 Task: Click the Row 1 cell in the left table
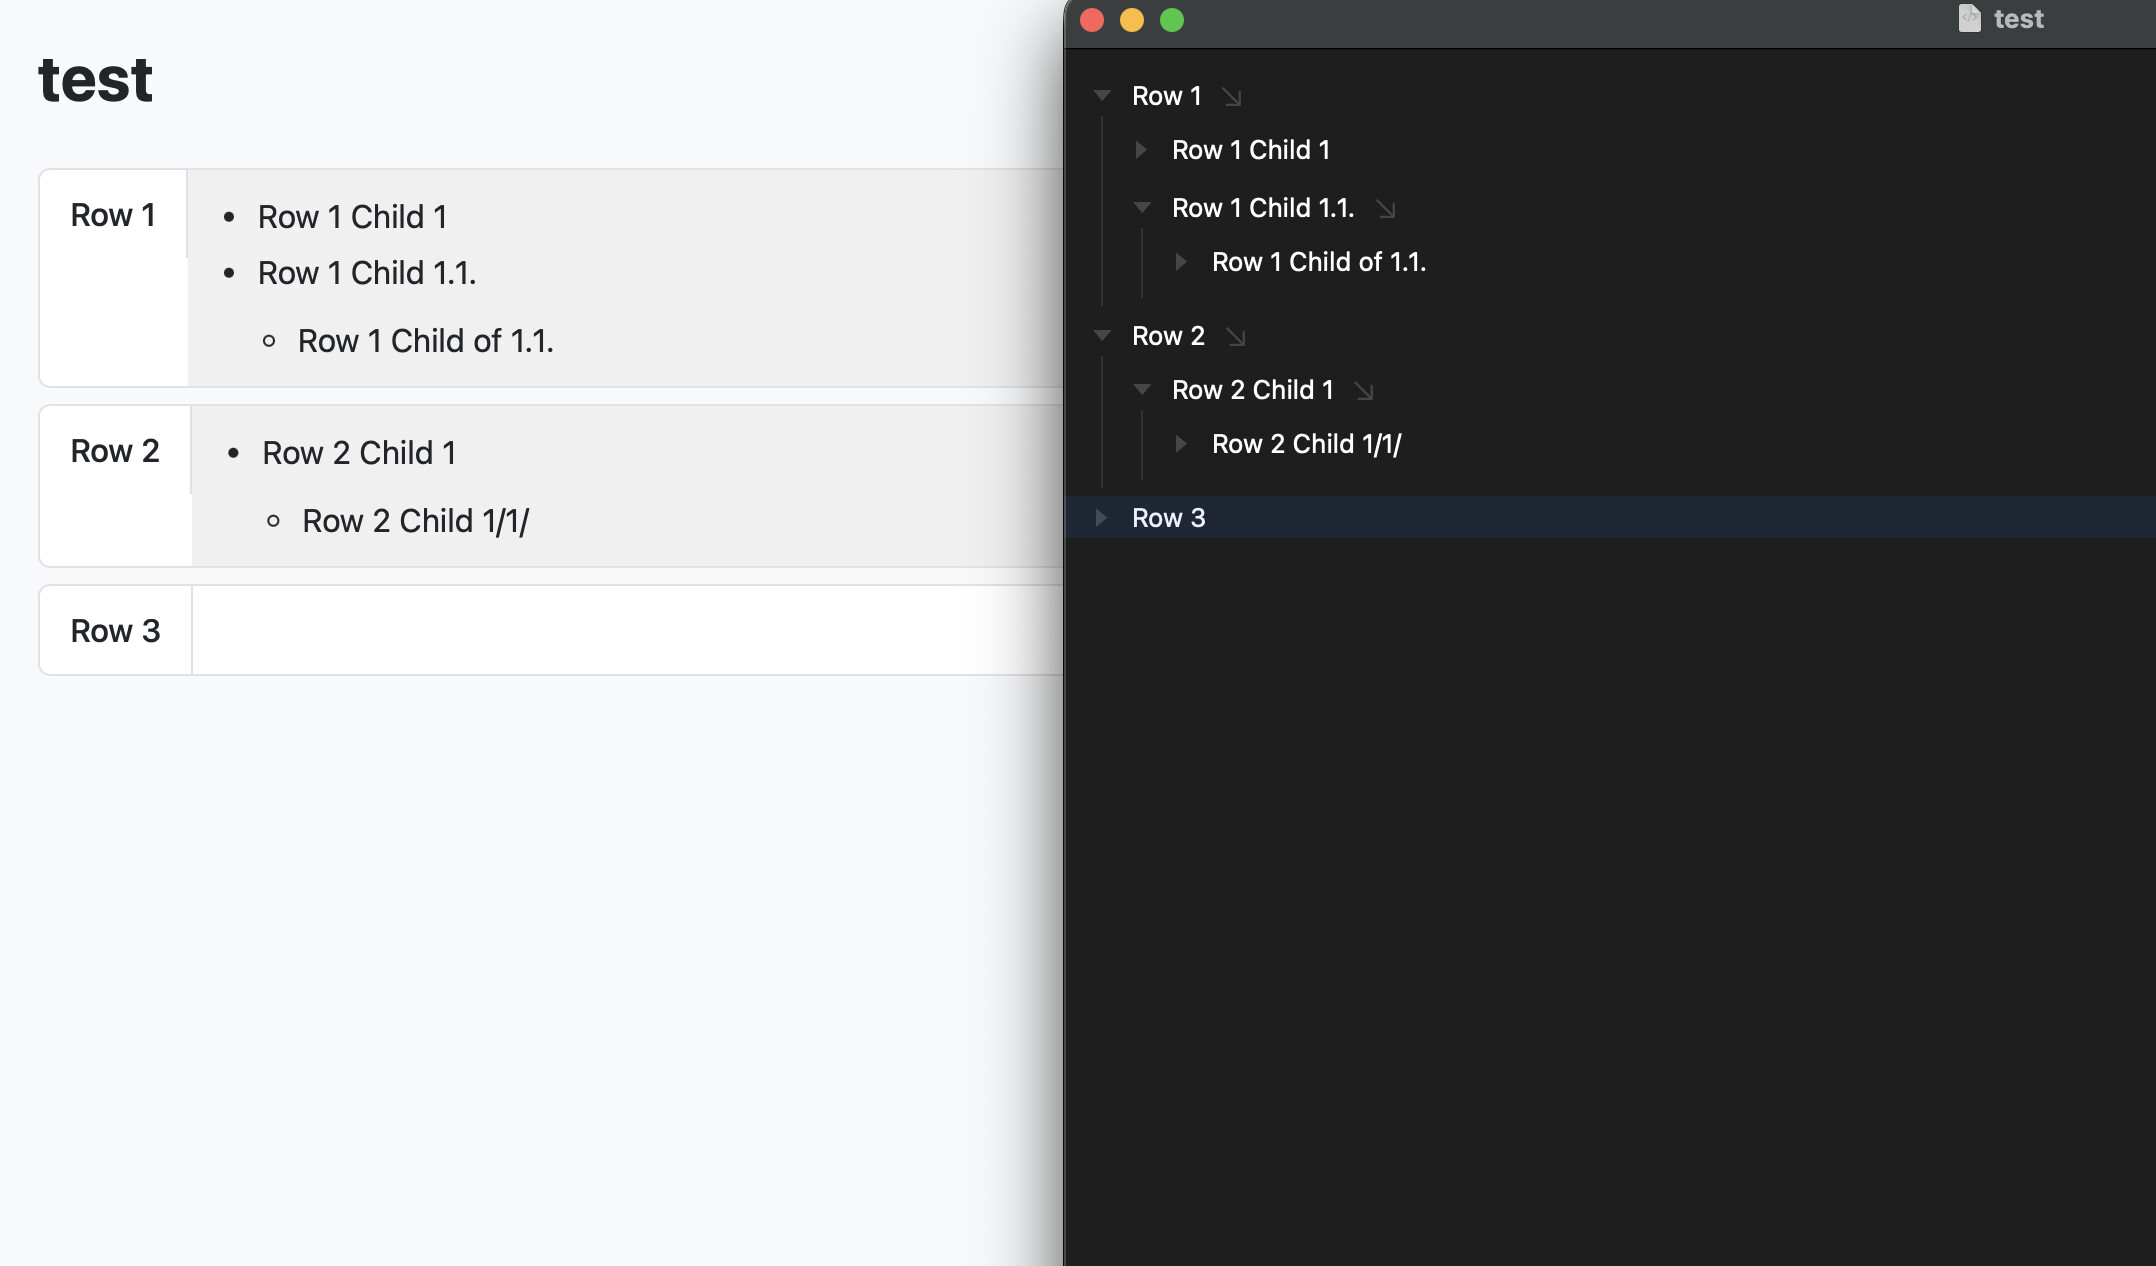113,214
